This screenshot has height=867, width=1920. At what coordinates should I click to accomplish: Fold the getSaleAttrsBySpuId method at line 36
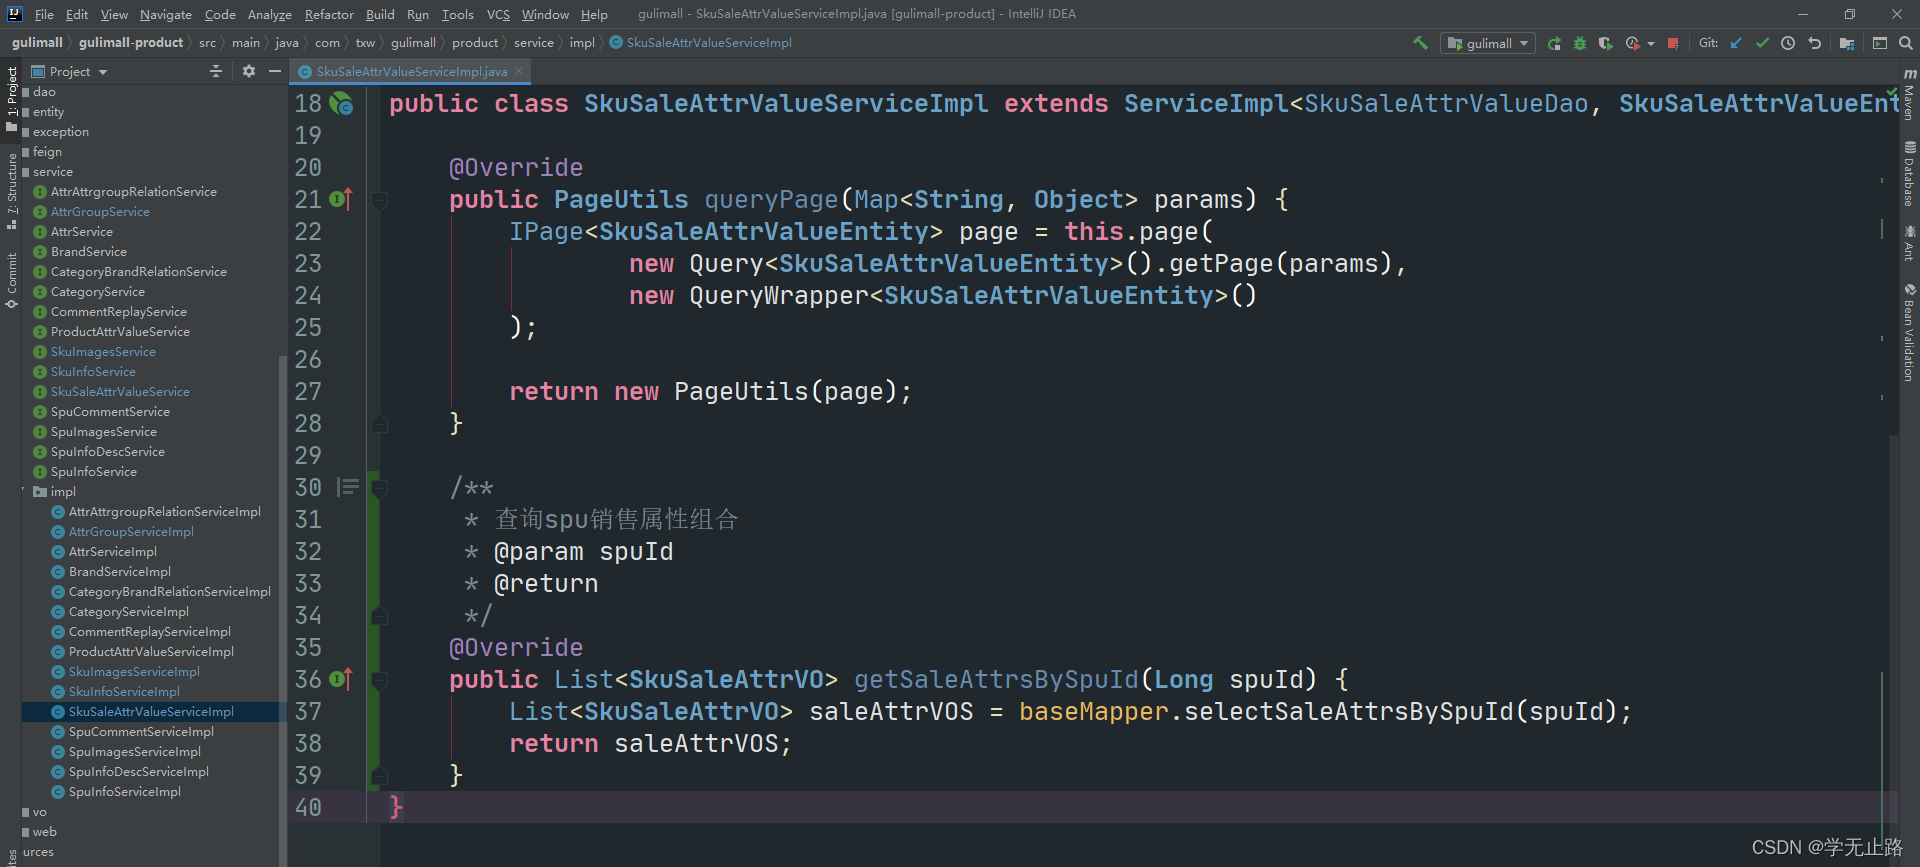[379, 680]
